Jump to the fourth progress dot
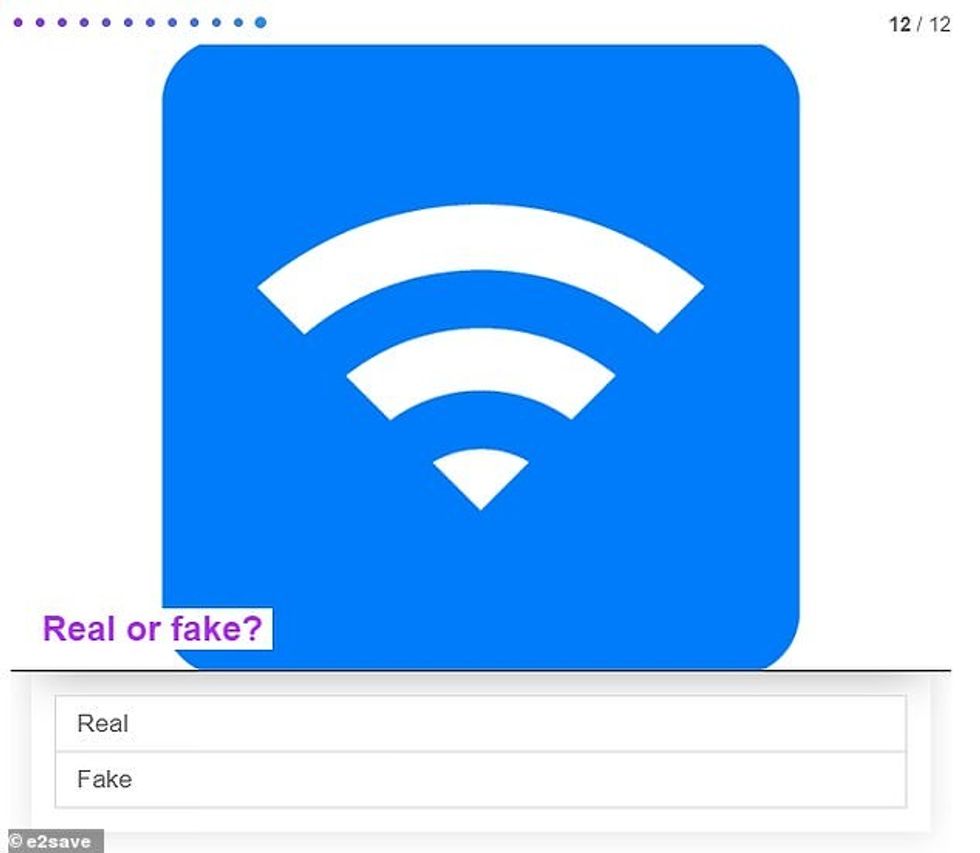This screenshot has width=980, height=853. point(84,22)
